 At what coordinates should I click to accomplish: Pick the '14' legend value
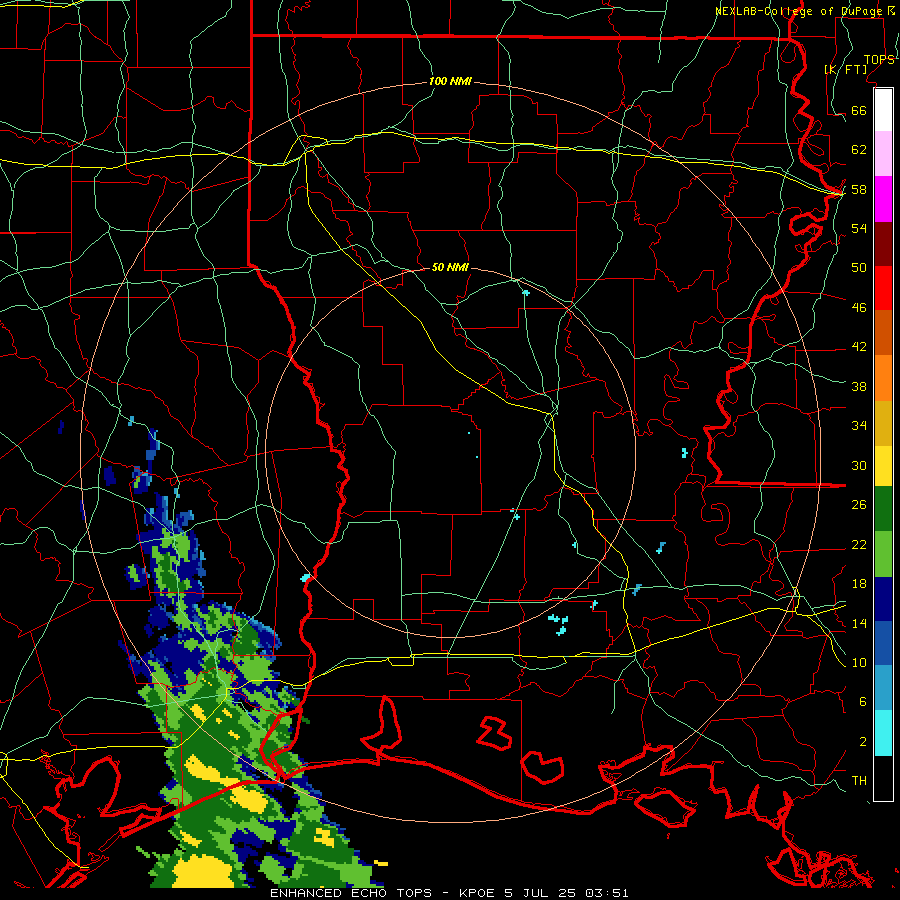point(859,623)
